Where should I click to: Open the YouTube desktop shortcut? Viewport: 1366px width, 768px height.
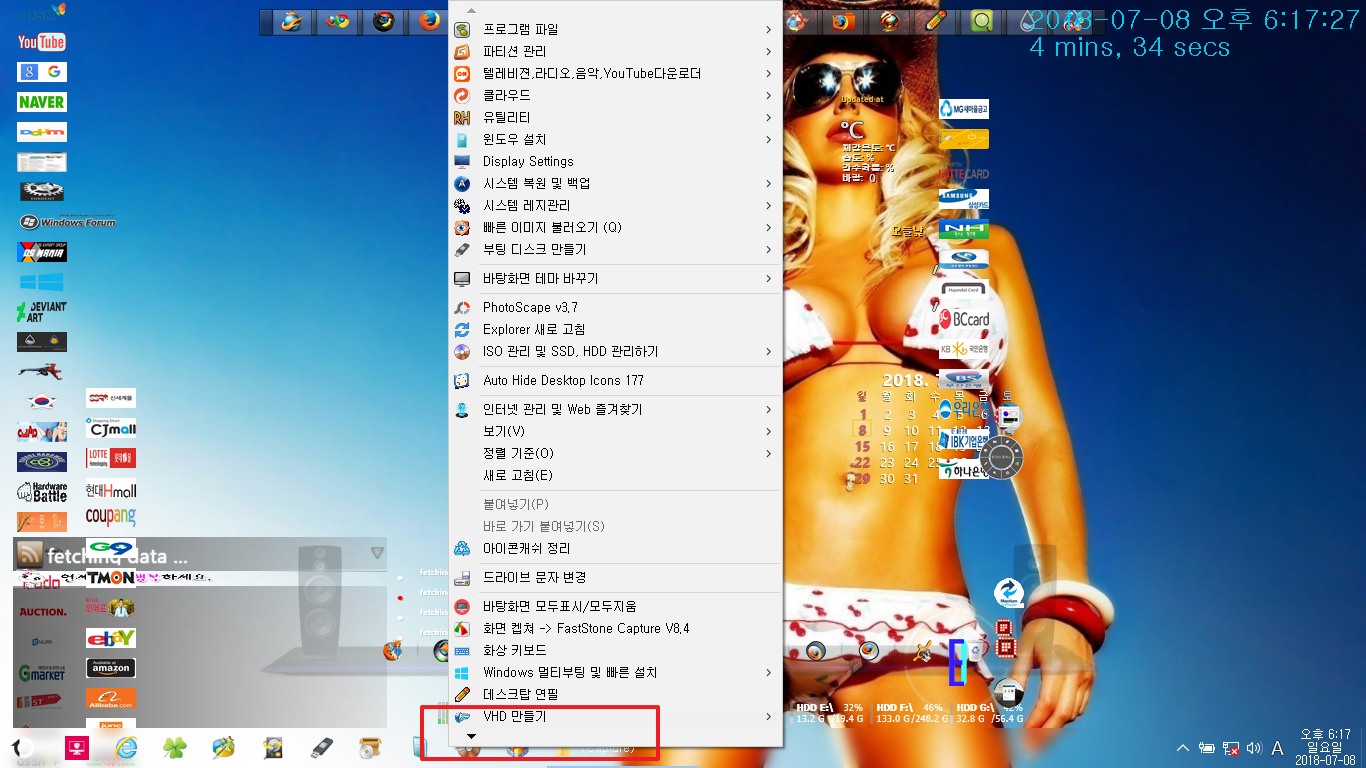tap(42, 42)
